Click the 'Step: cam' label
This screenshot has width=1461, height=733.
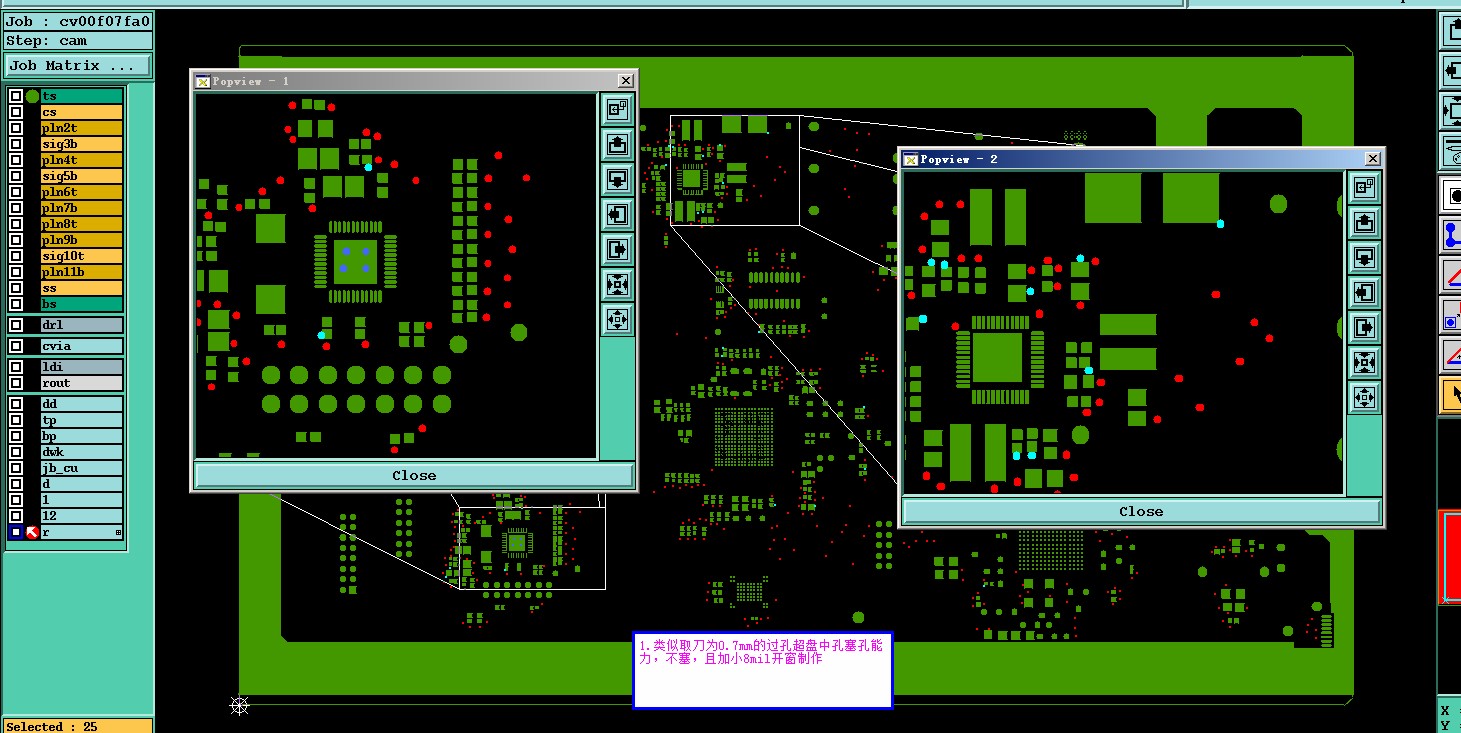click(x=78, y=41)
